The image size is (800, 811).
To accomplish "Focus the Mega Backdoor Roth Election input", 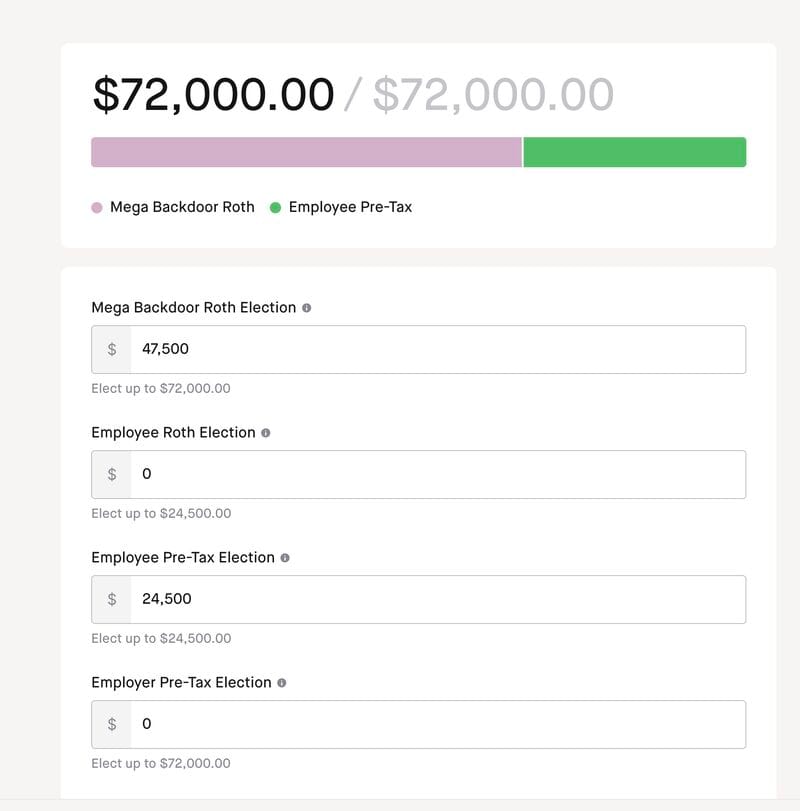I will pos(438,349).
